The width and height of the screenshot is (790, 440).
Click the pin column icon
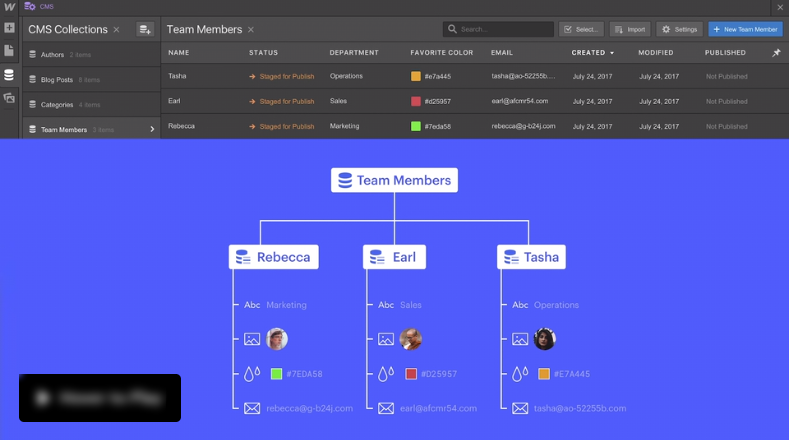coord(777,53)
